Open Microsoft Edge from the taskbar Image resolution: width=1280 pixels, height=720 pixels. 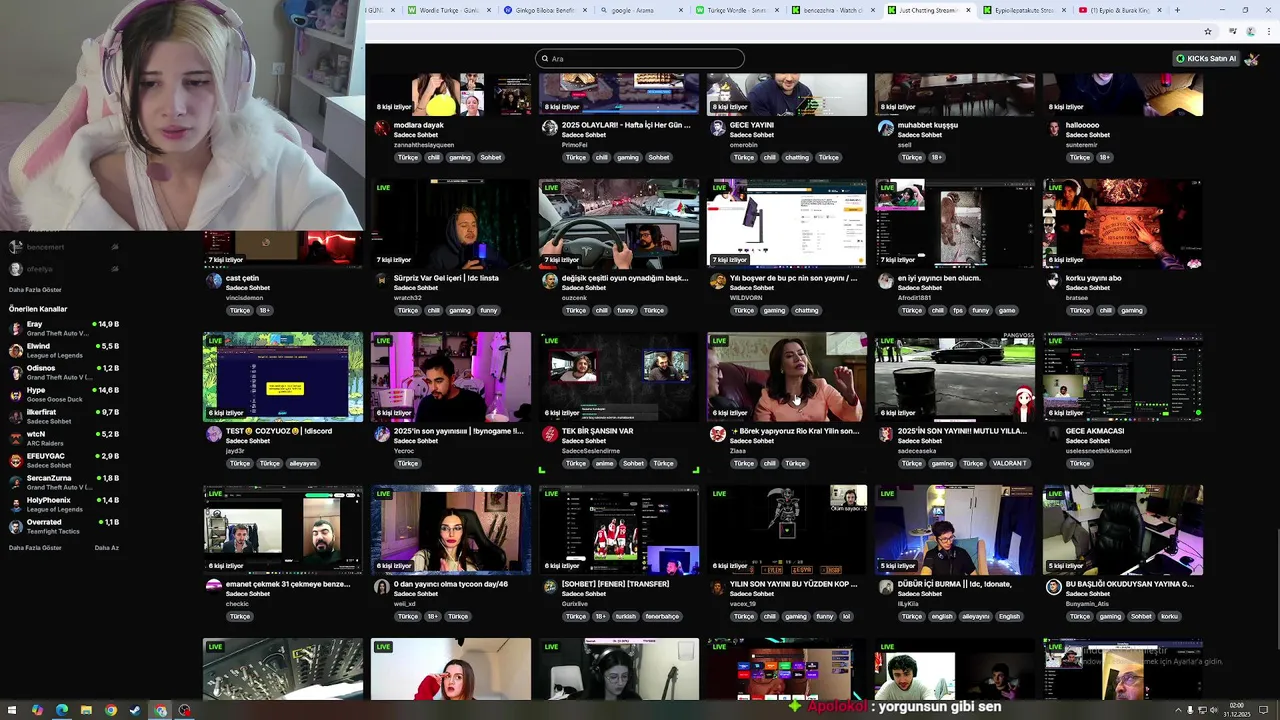pos(62,710)
